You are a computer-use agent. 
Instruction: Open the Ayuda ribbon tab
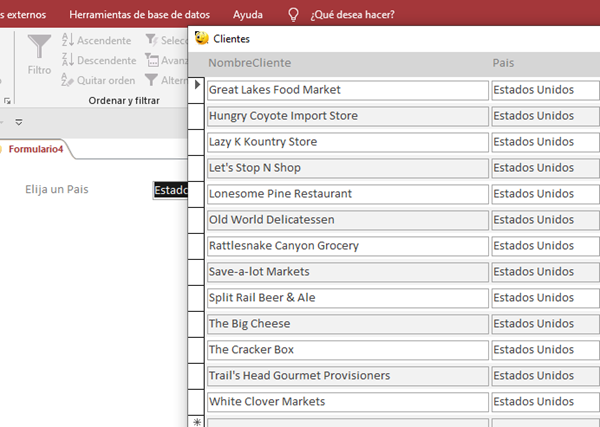[x=248, y=15]
